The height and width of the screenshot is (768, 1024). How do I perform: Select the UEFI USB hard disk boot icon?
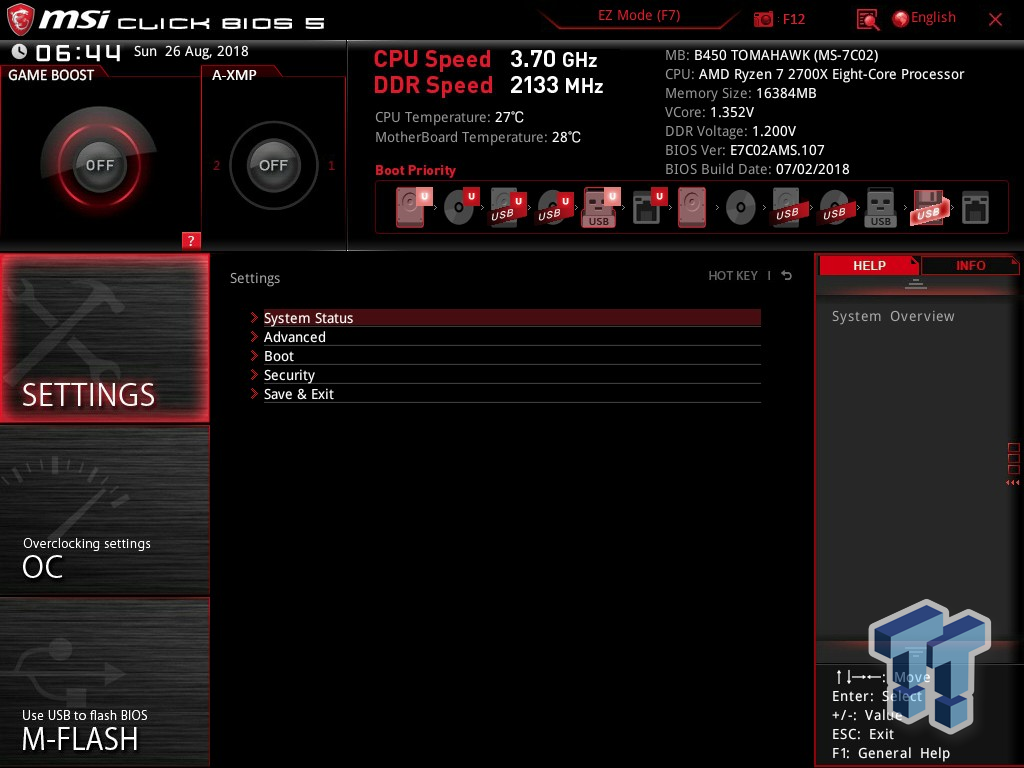coord(507,208)
